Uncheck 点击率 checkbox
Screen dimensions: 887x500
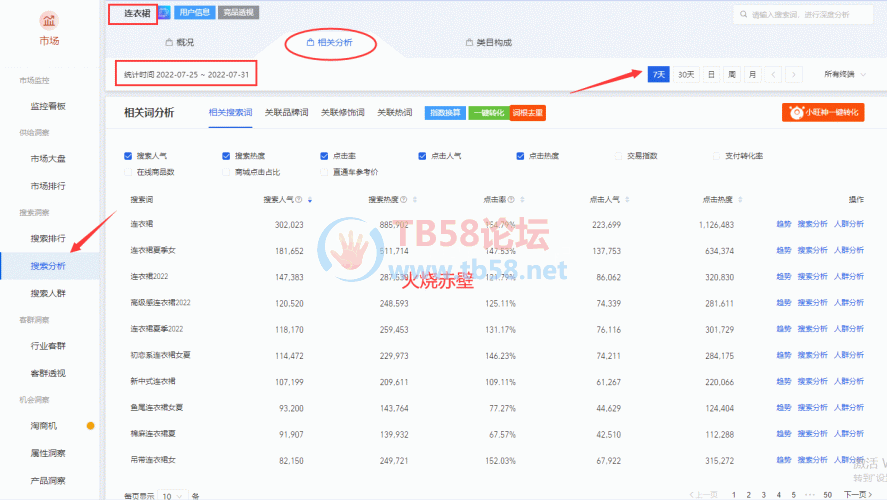pyautogui.click(x=324, y=156)
